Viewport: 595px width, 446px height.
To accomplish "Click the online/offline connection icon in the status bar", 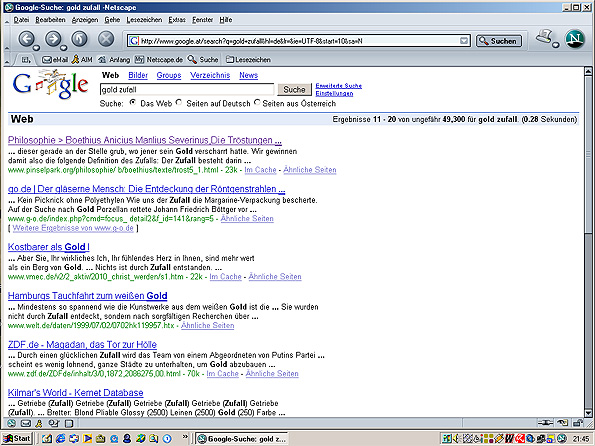I will 545,422.
